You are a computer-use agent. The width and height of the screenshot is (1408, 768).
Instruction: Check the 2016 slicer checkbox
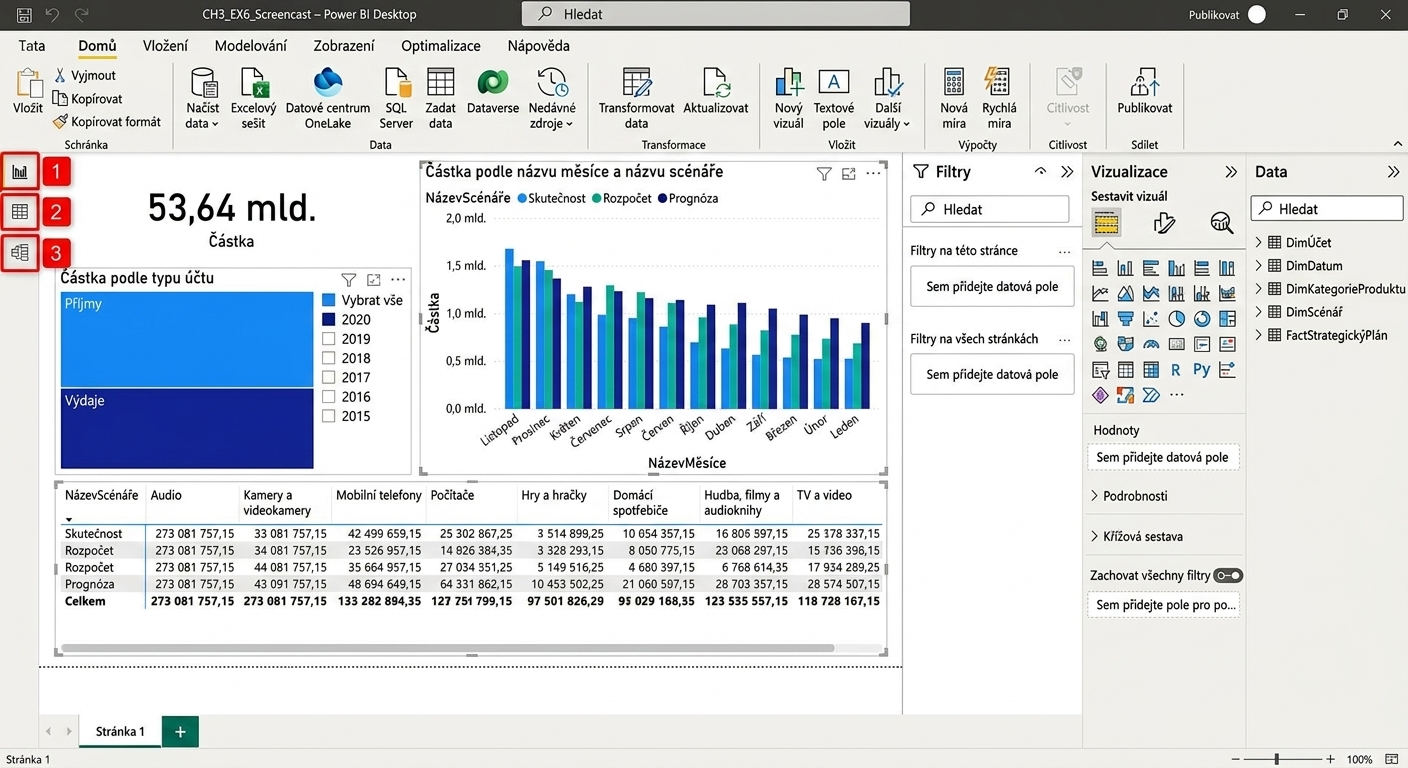point(329,397)
